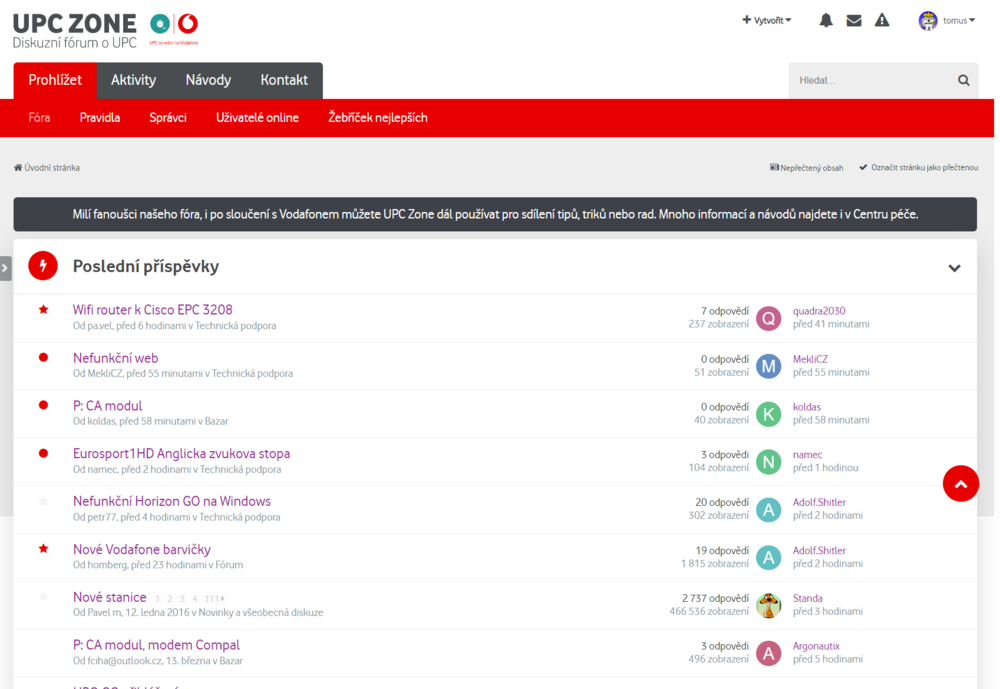Open Standa user profile link
The height and width of the screenshot is (689, 1000).
(807, 598)
